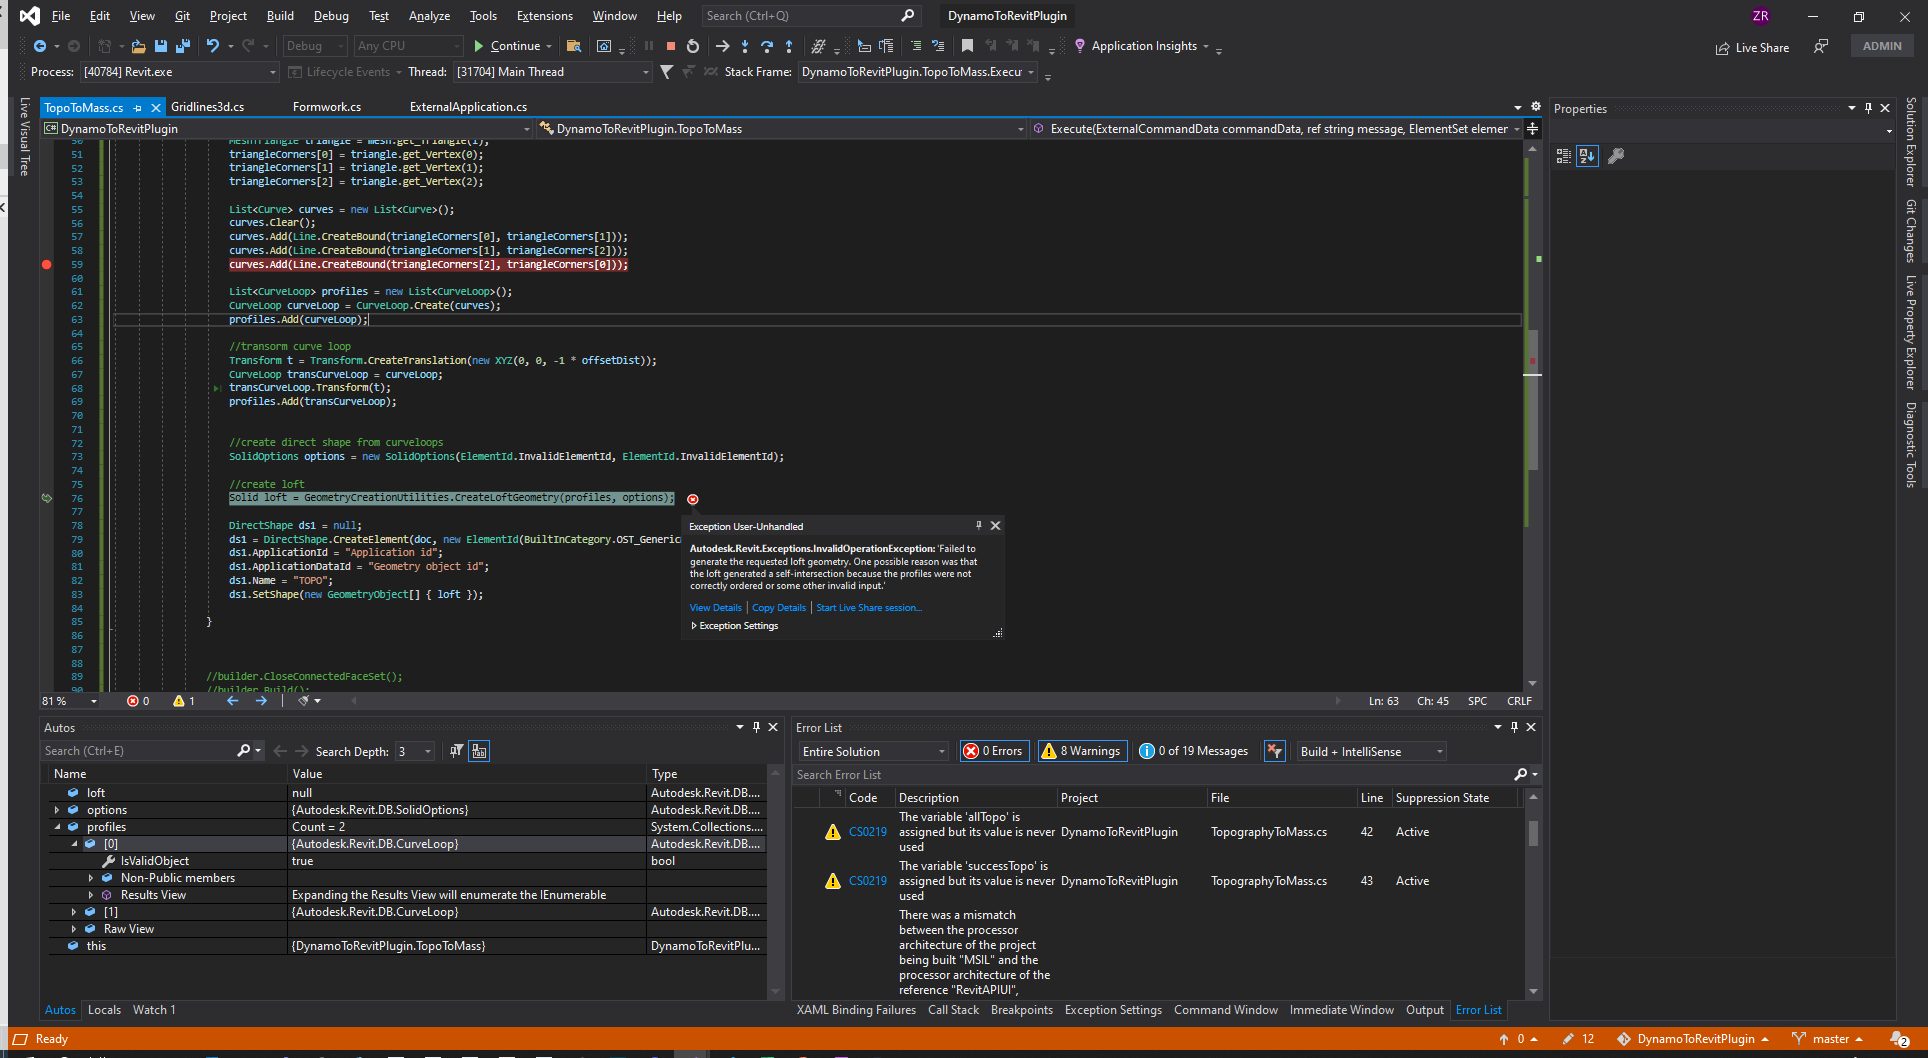1928x1058 pixels.
Task: Click the Step Into arrow icon
Action: [745, 46]
